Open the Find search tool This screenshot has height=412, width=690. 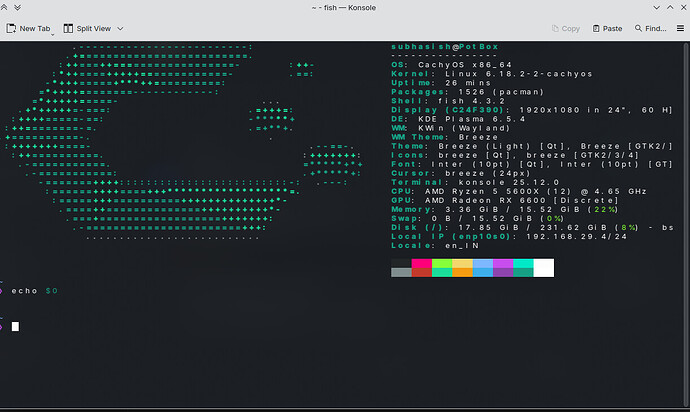click(x=650, y=29)
